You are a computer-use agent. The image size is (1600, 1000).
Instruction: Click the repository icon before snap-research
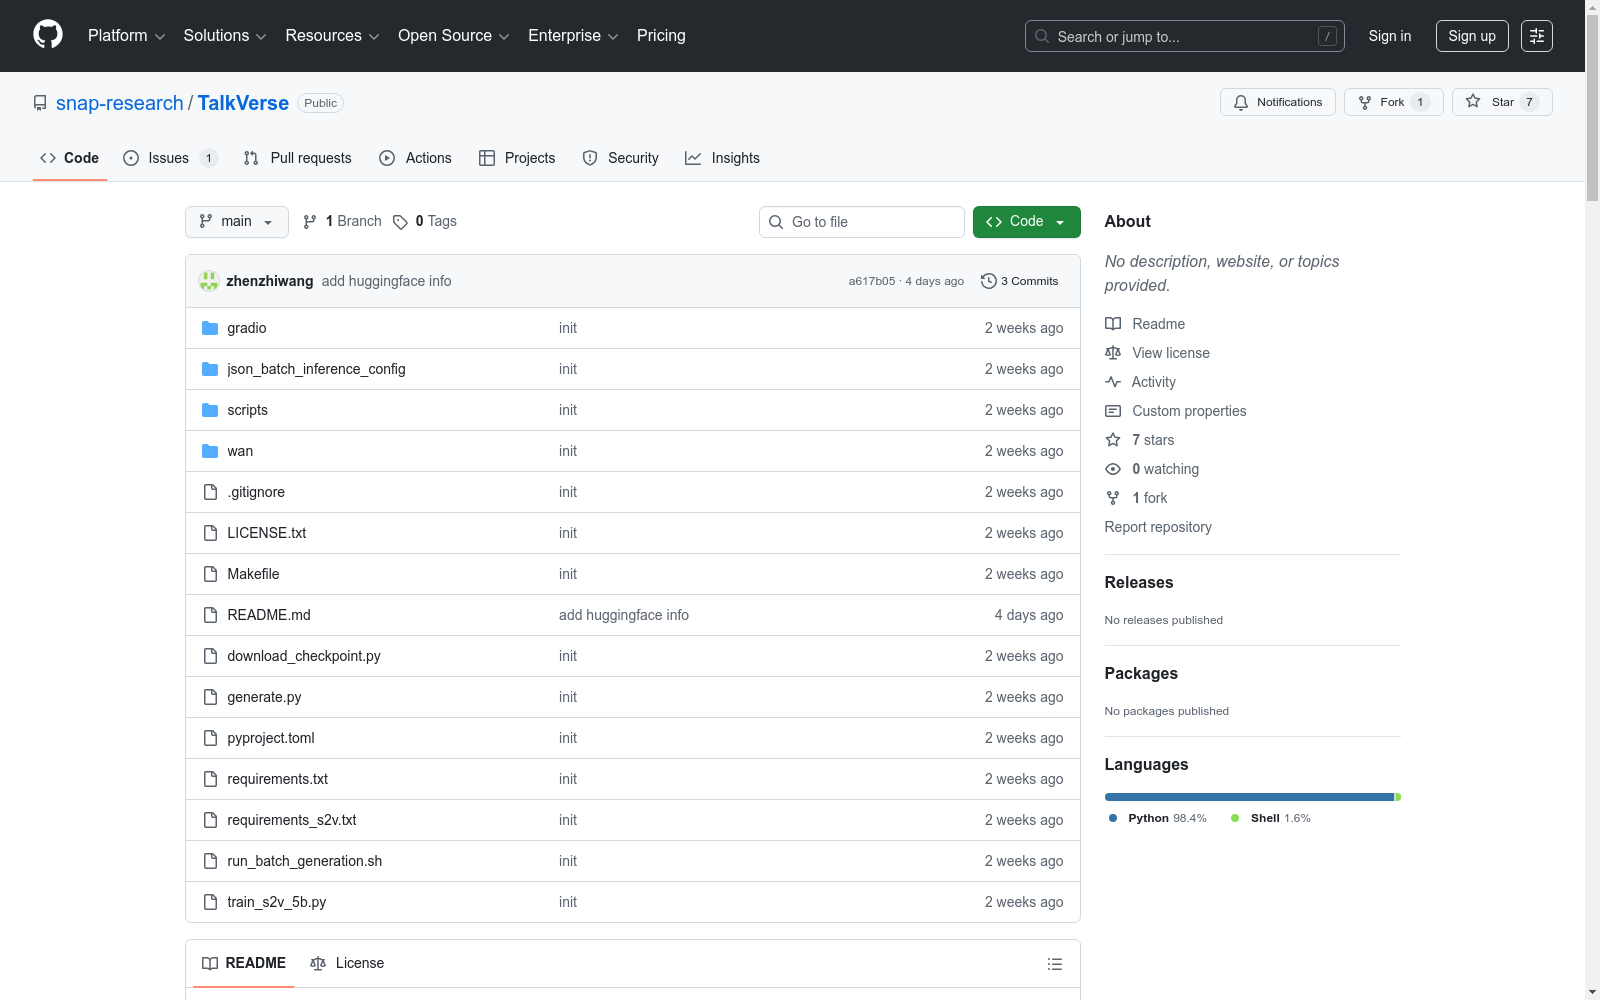(40, 103)
